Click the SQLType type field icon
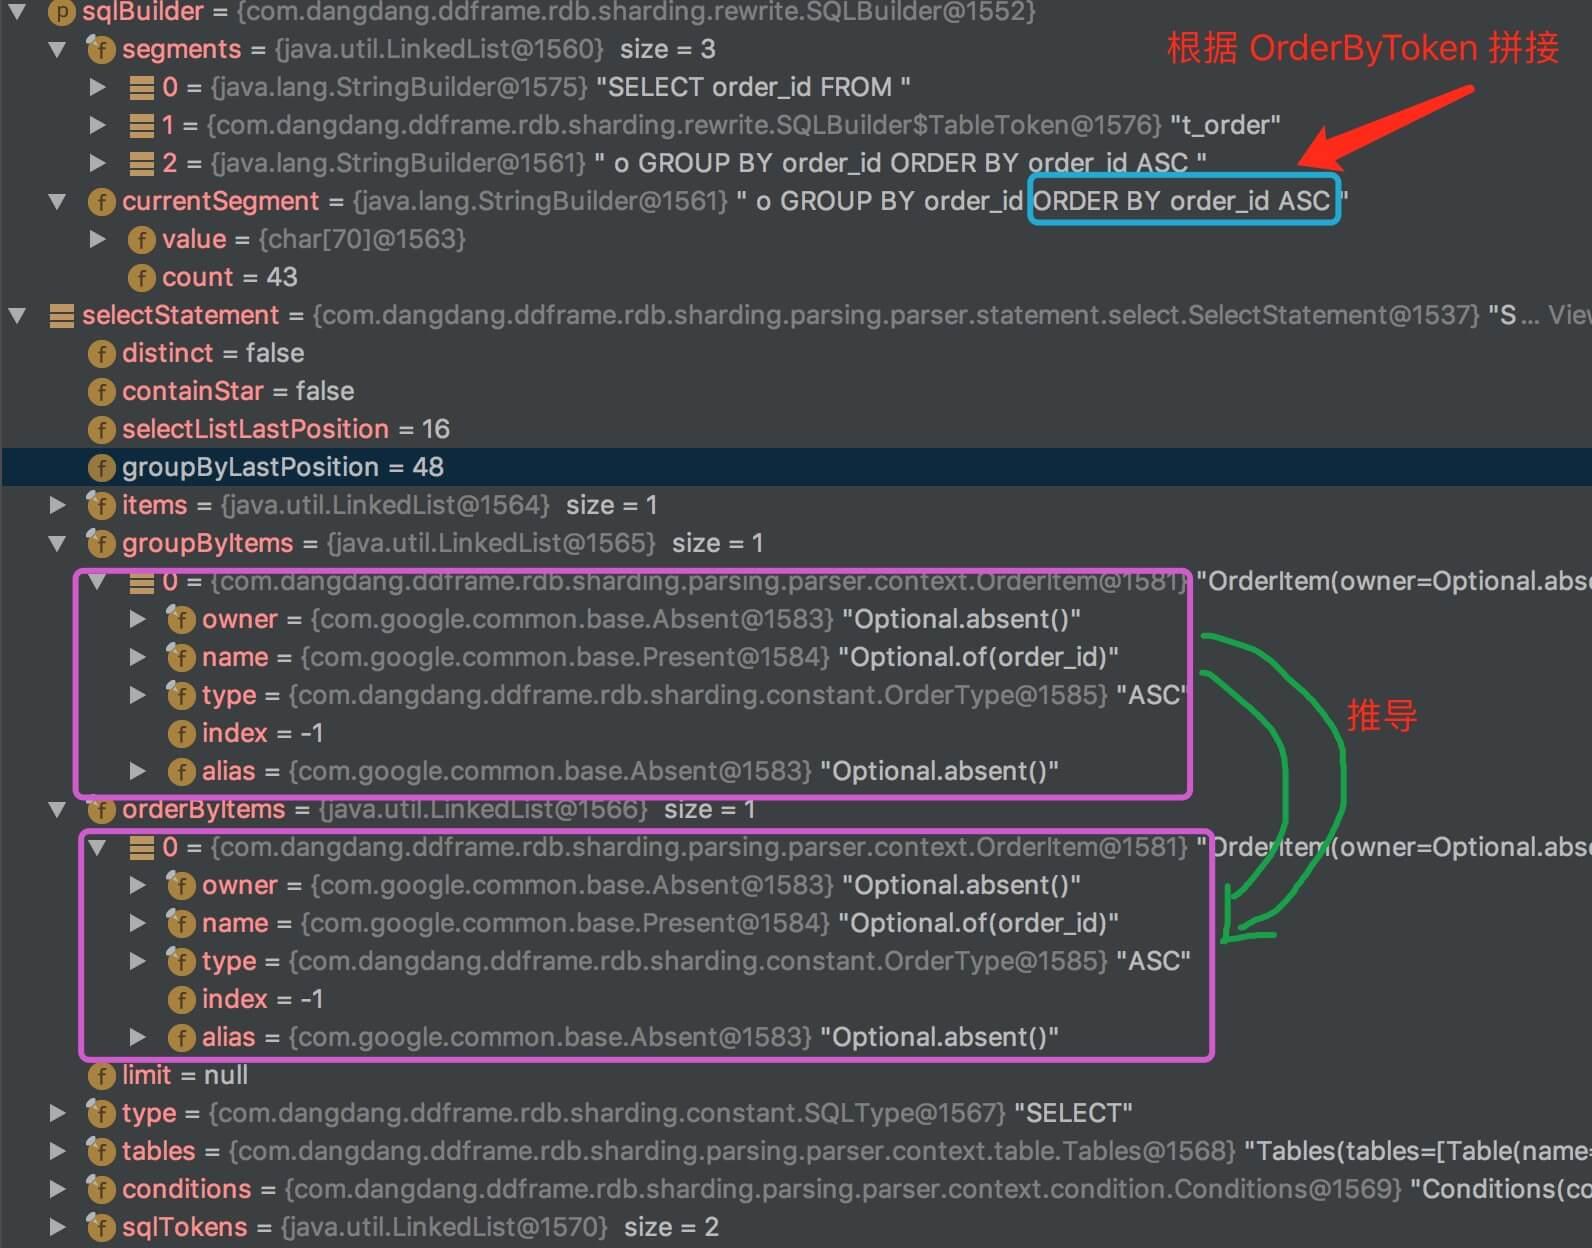The height and width of the screenshot is (1248, 1592). [101, 1112]
